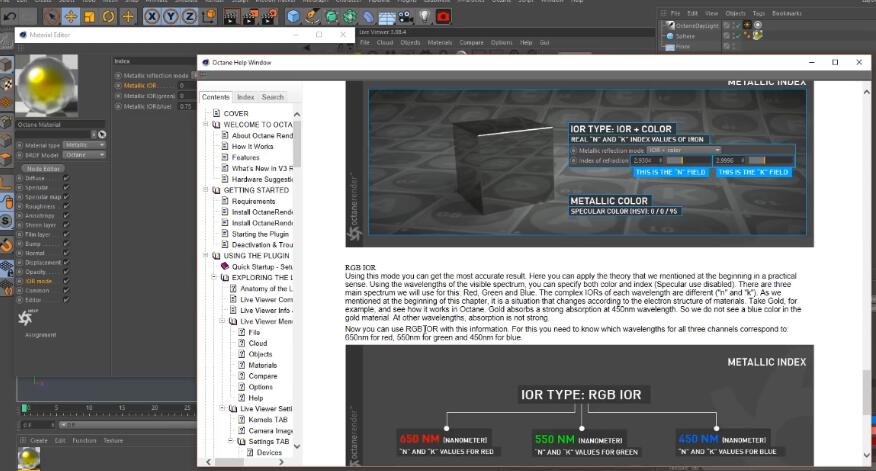Click the green array modeling icon
This screenshot has width=876, height=471.
tap(350, 17)
